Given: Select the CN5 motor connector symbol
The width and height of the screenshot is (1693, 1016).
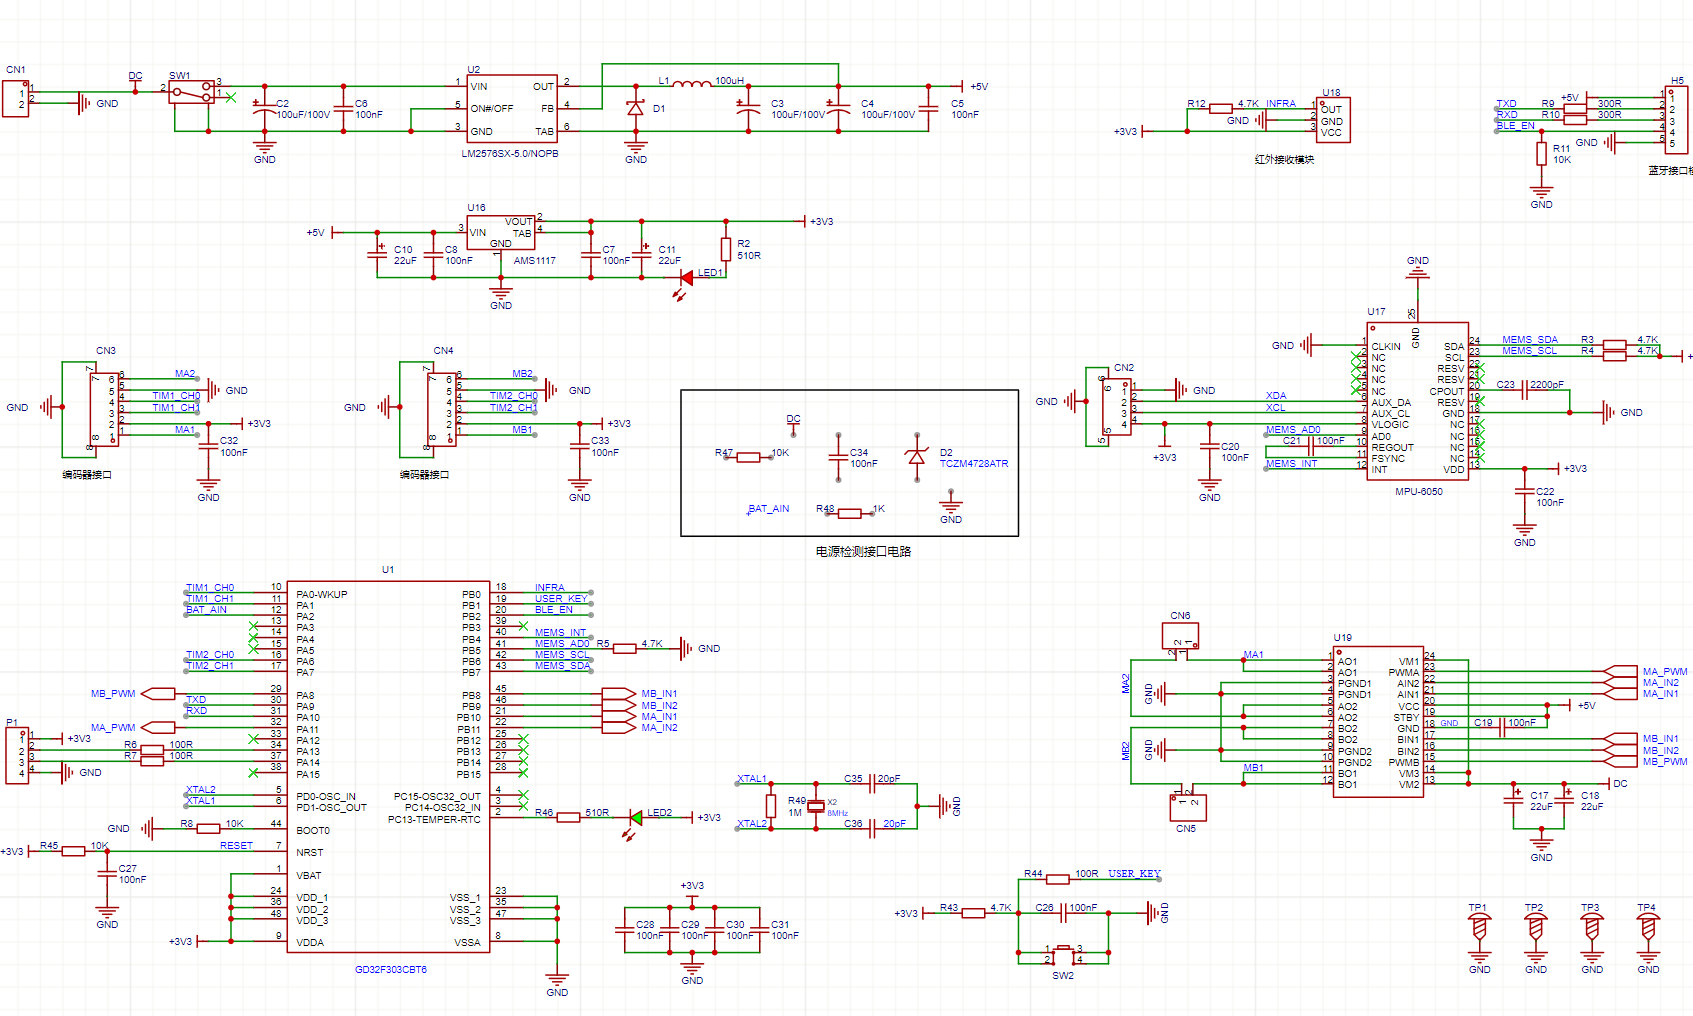Looking at the screenshot, I should pos(1187,807).
